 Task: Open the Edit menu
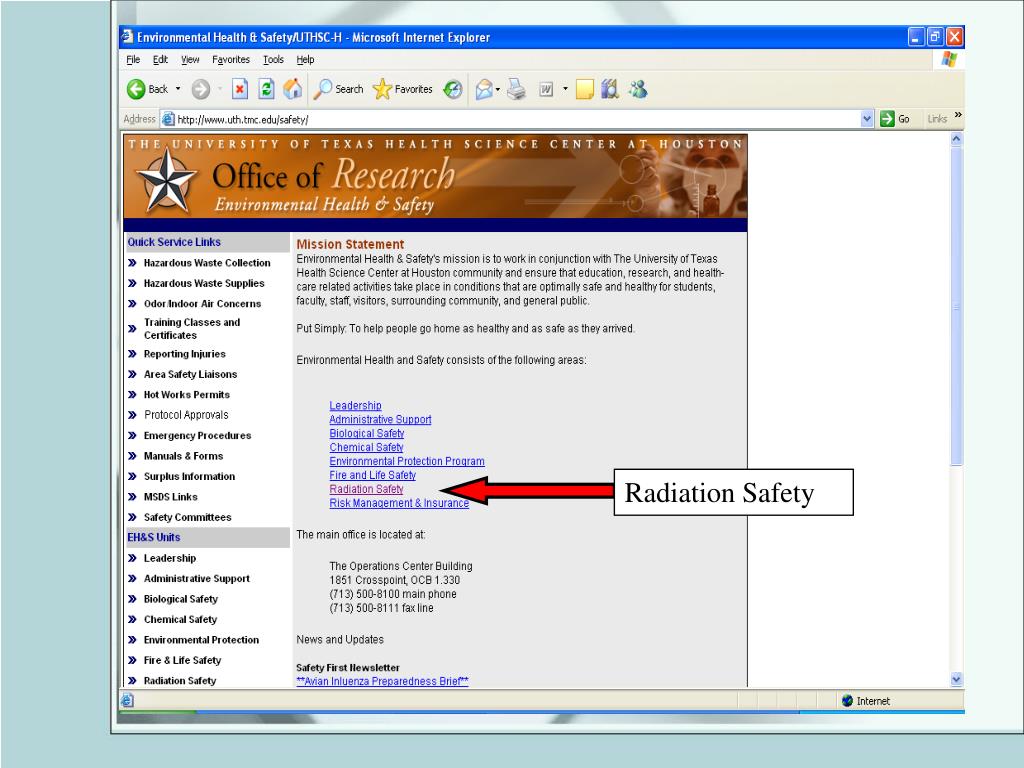tap(160, 59)
